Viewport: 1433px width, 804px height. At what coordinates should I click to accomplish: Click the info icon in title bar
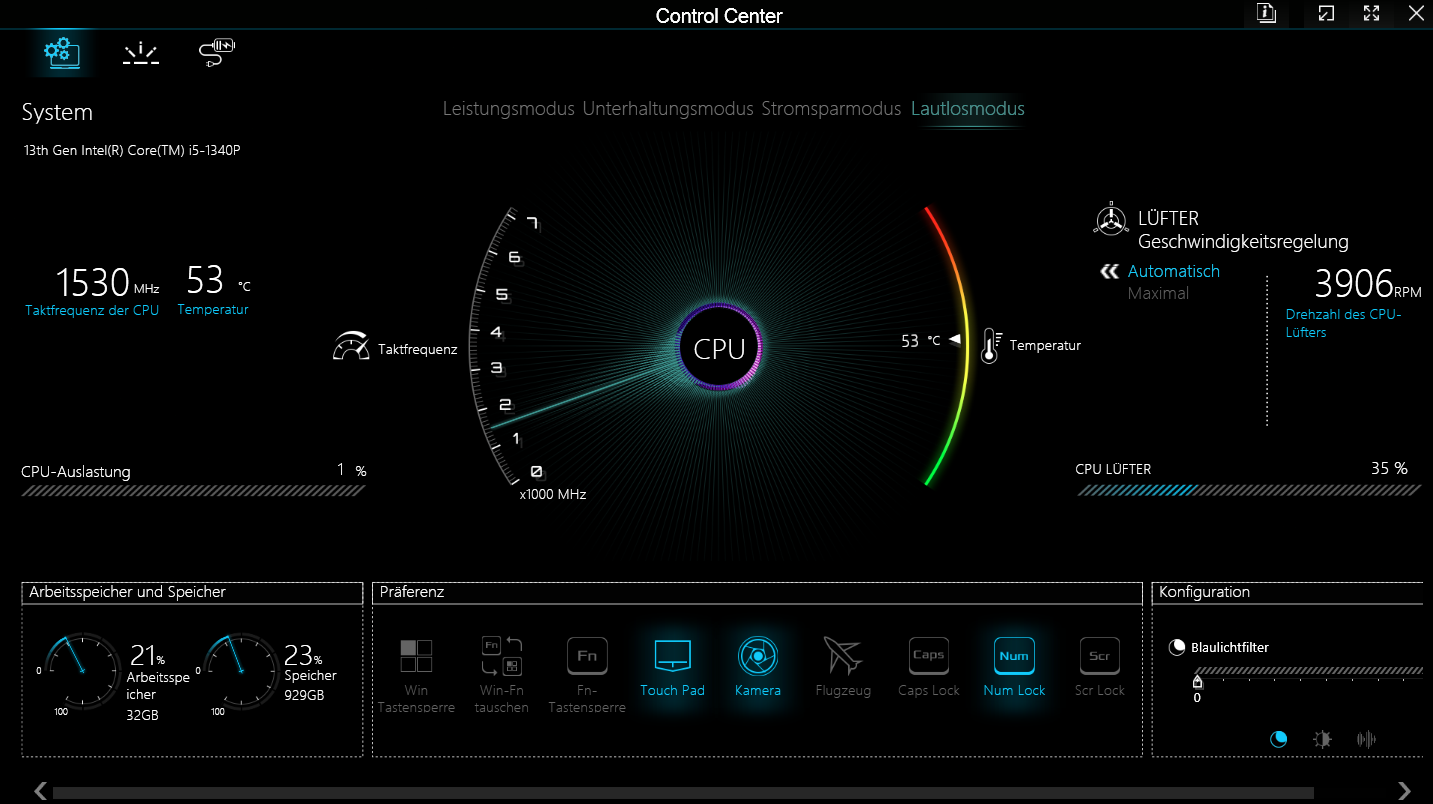(x=1267, y=13)
